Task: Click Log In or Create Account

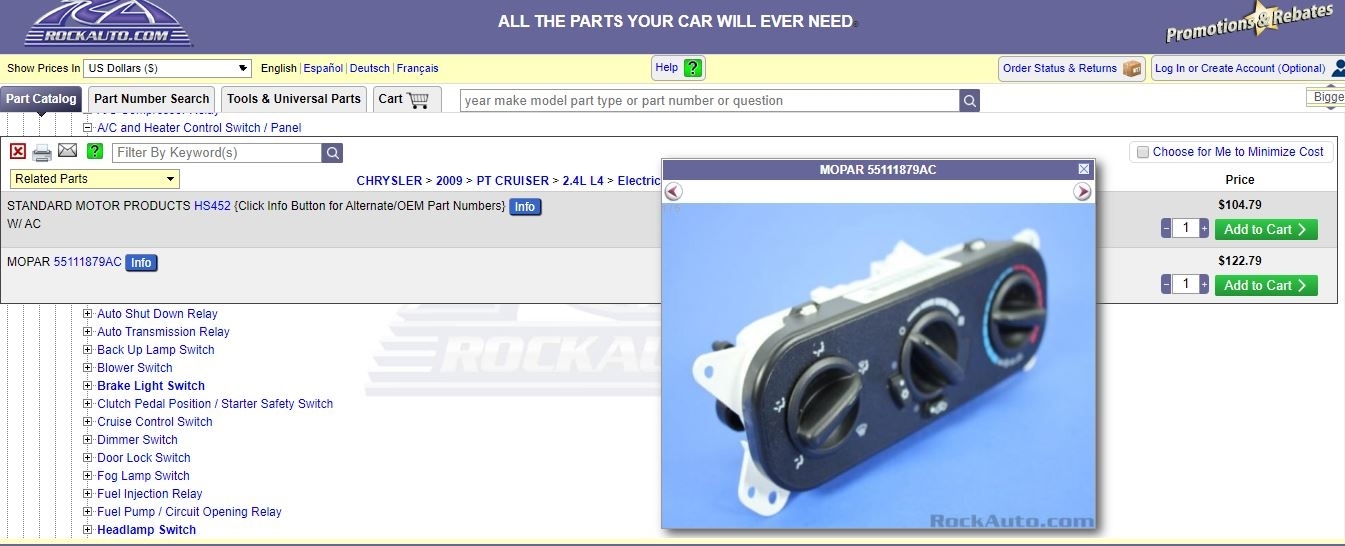Action: pyautogui.click(x=1239, y=68)
